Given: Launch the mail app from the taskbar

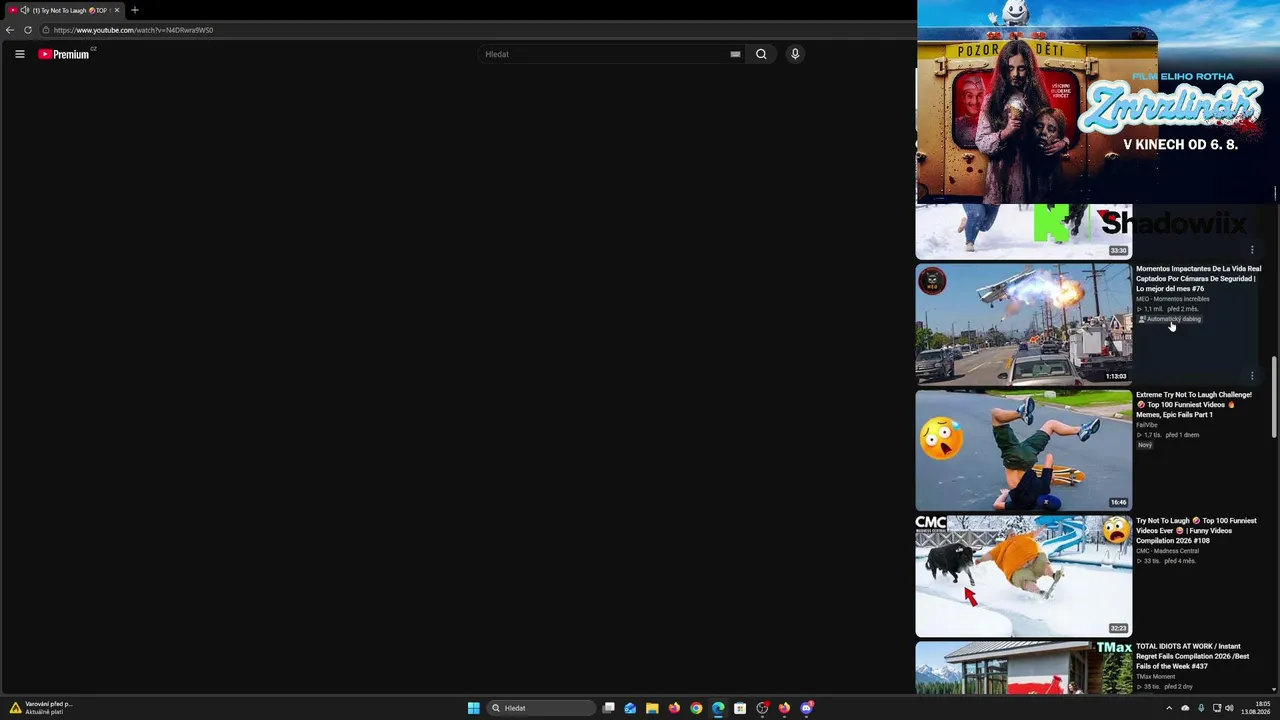Looking at the screenshot, I should tap(630, 708).
